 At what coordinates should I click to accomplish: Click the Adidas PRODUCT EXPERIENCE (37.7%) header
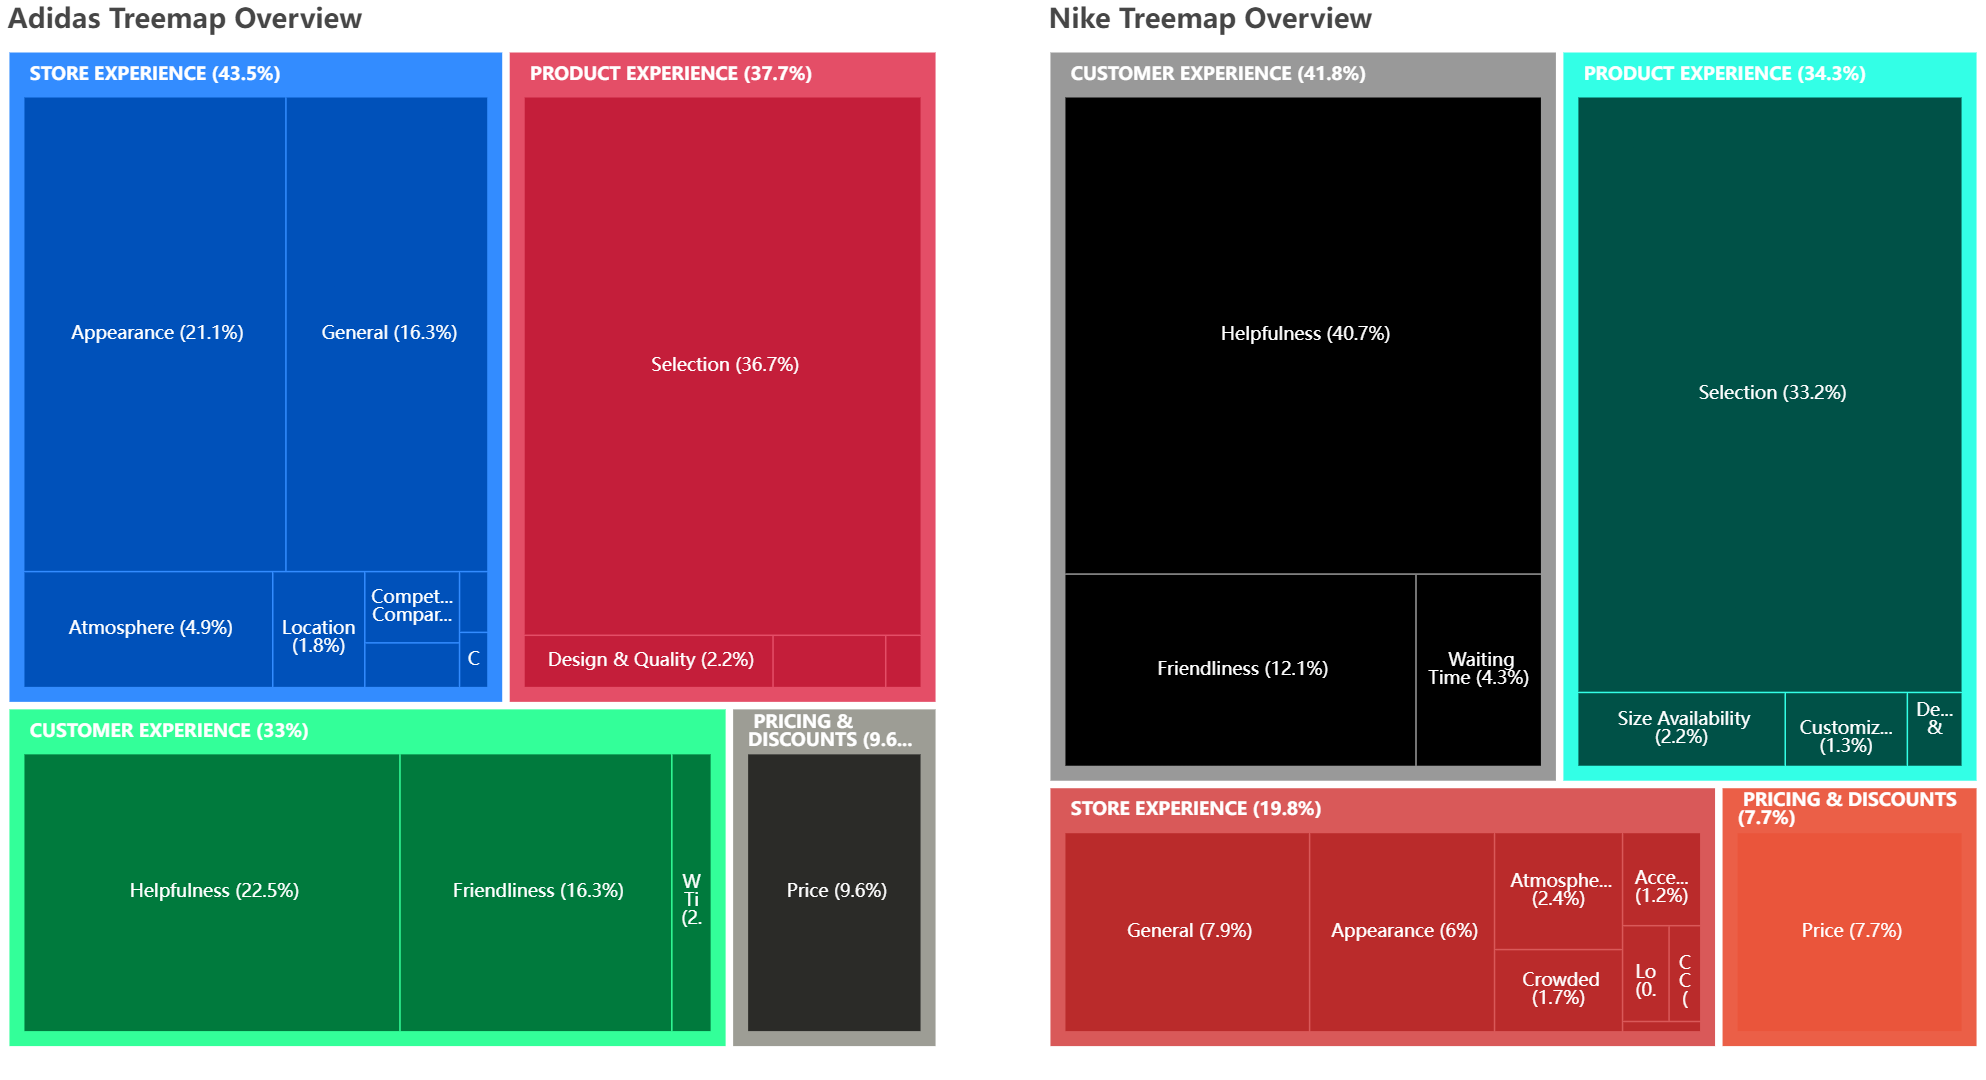pos(670,74)
